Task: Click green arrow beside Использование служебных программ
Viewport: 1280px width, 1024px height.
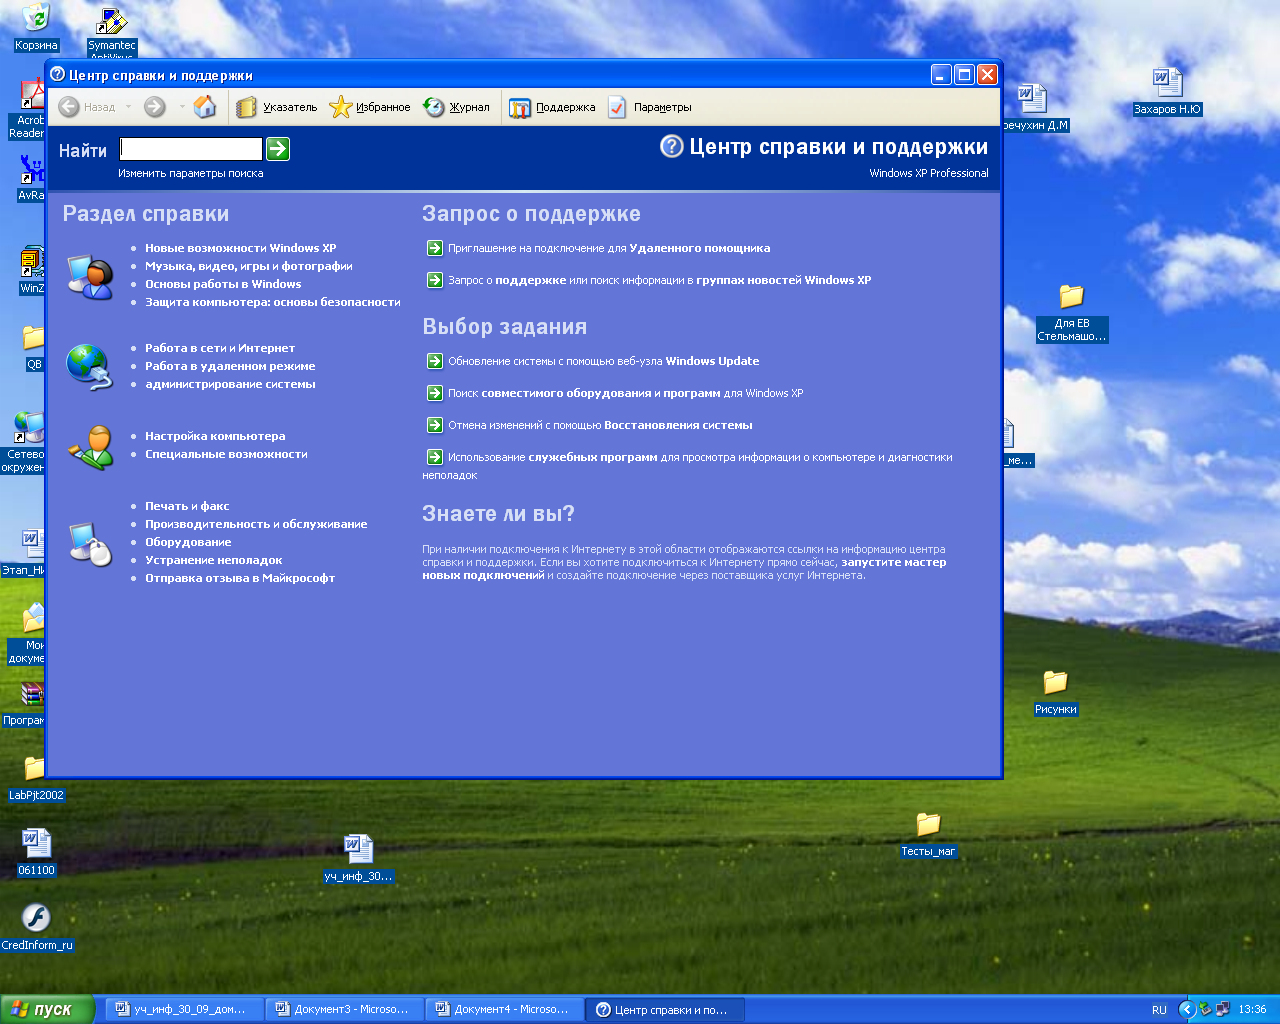Action: point(435,457)
